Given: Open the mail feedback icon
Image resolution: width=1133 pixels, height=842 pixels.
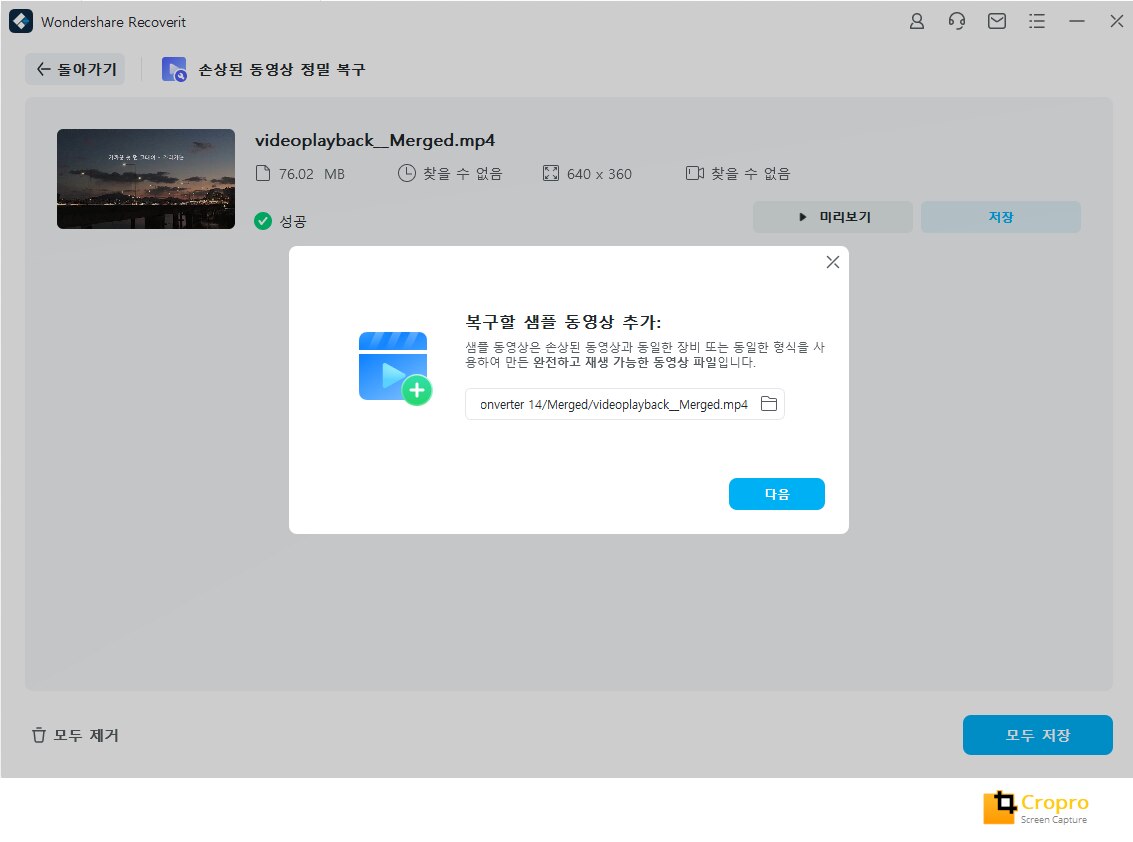Looking at the screenshot, I should 997,22.
